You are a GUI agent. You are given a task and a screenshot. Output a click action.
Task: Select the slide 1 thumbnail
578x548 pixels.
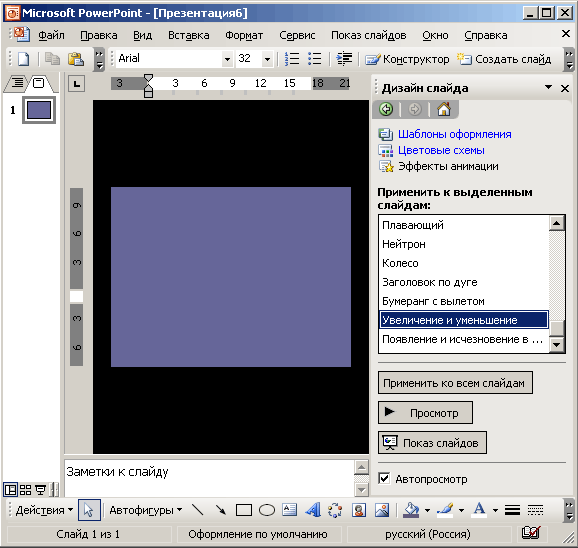(39, 110)
